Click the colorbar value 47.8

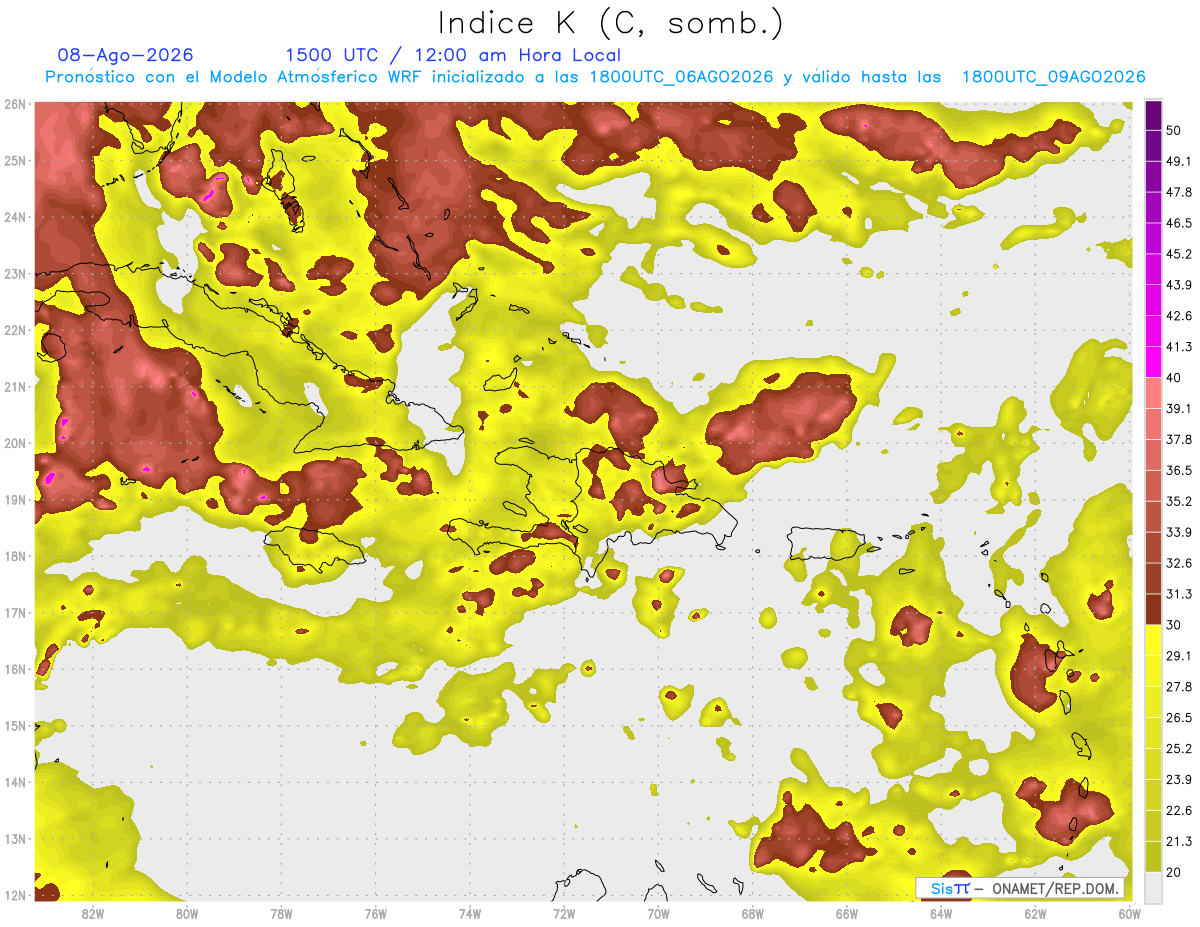pos(1178,192)
